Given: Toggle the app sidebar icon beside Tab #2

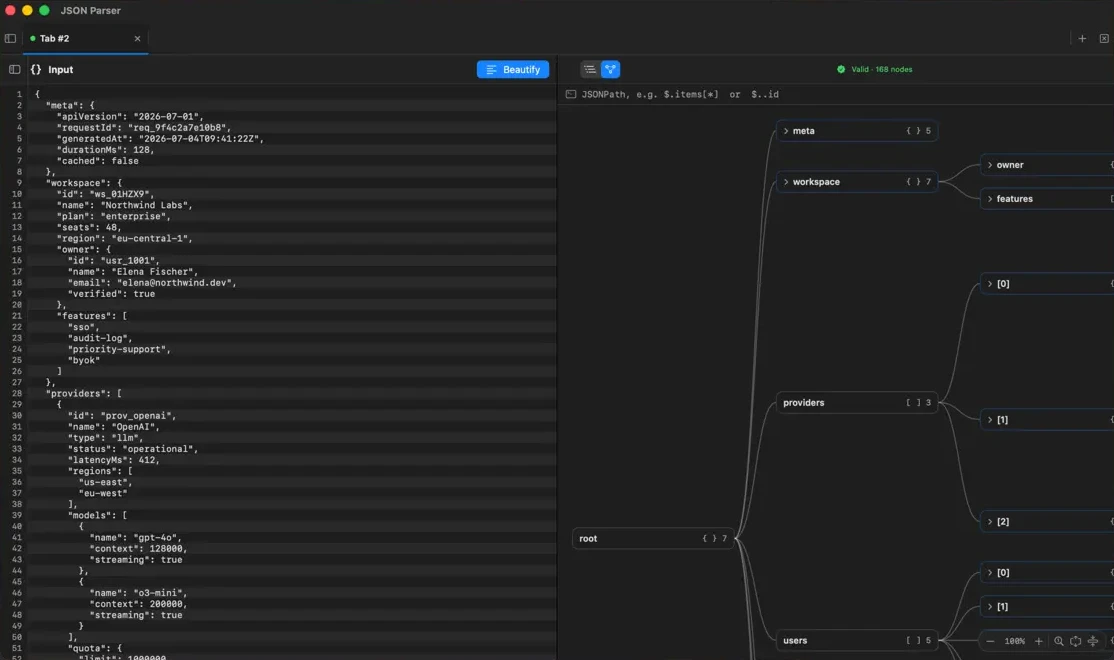Looking at the screenshot, I should pyautogui.click(x=10, y=38).
